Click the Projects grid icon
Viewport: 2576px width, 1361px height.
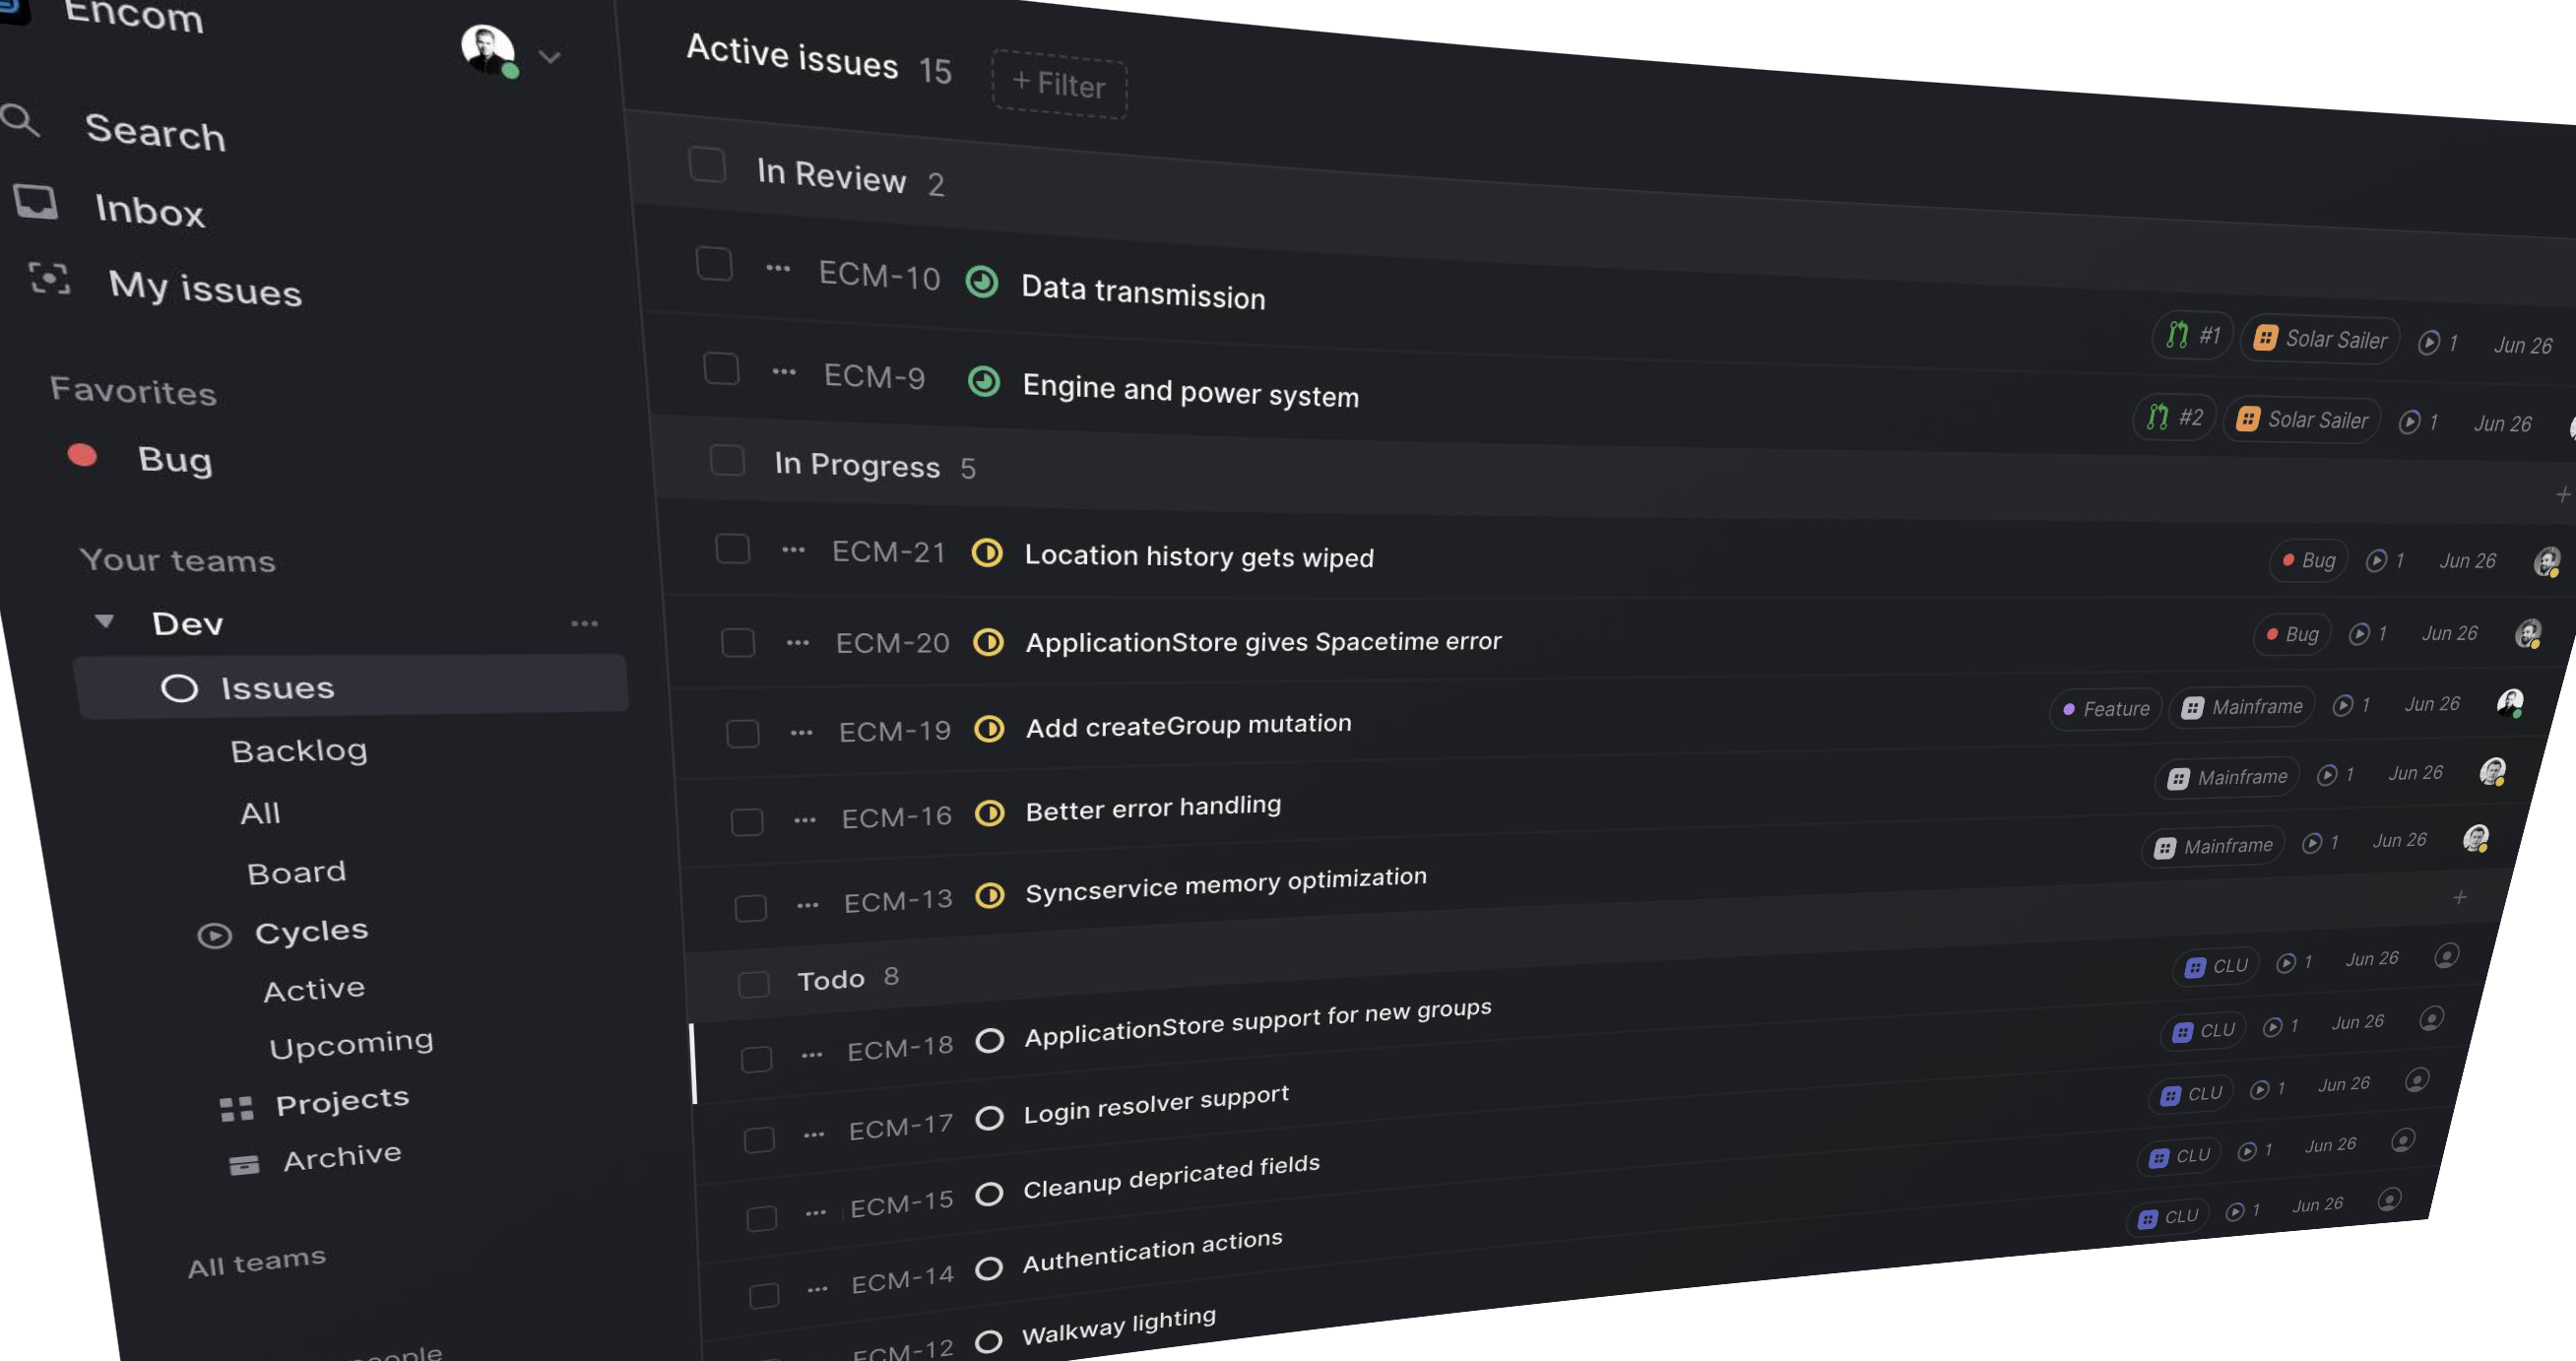coord(237,1108)
